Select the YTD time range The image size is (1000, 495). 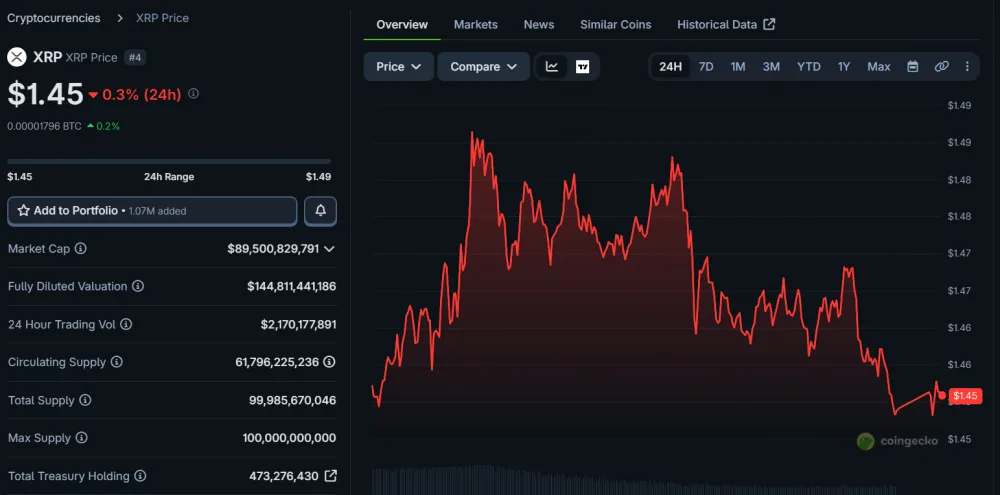click(x=809, y=66)
